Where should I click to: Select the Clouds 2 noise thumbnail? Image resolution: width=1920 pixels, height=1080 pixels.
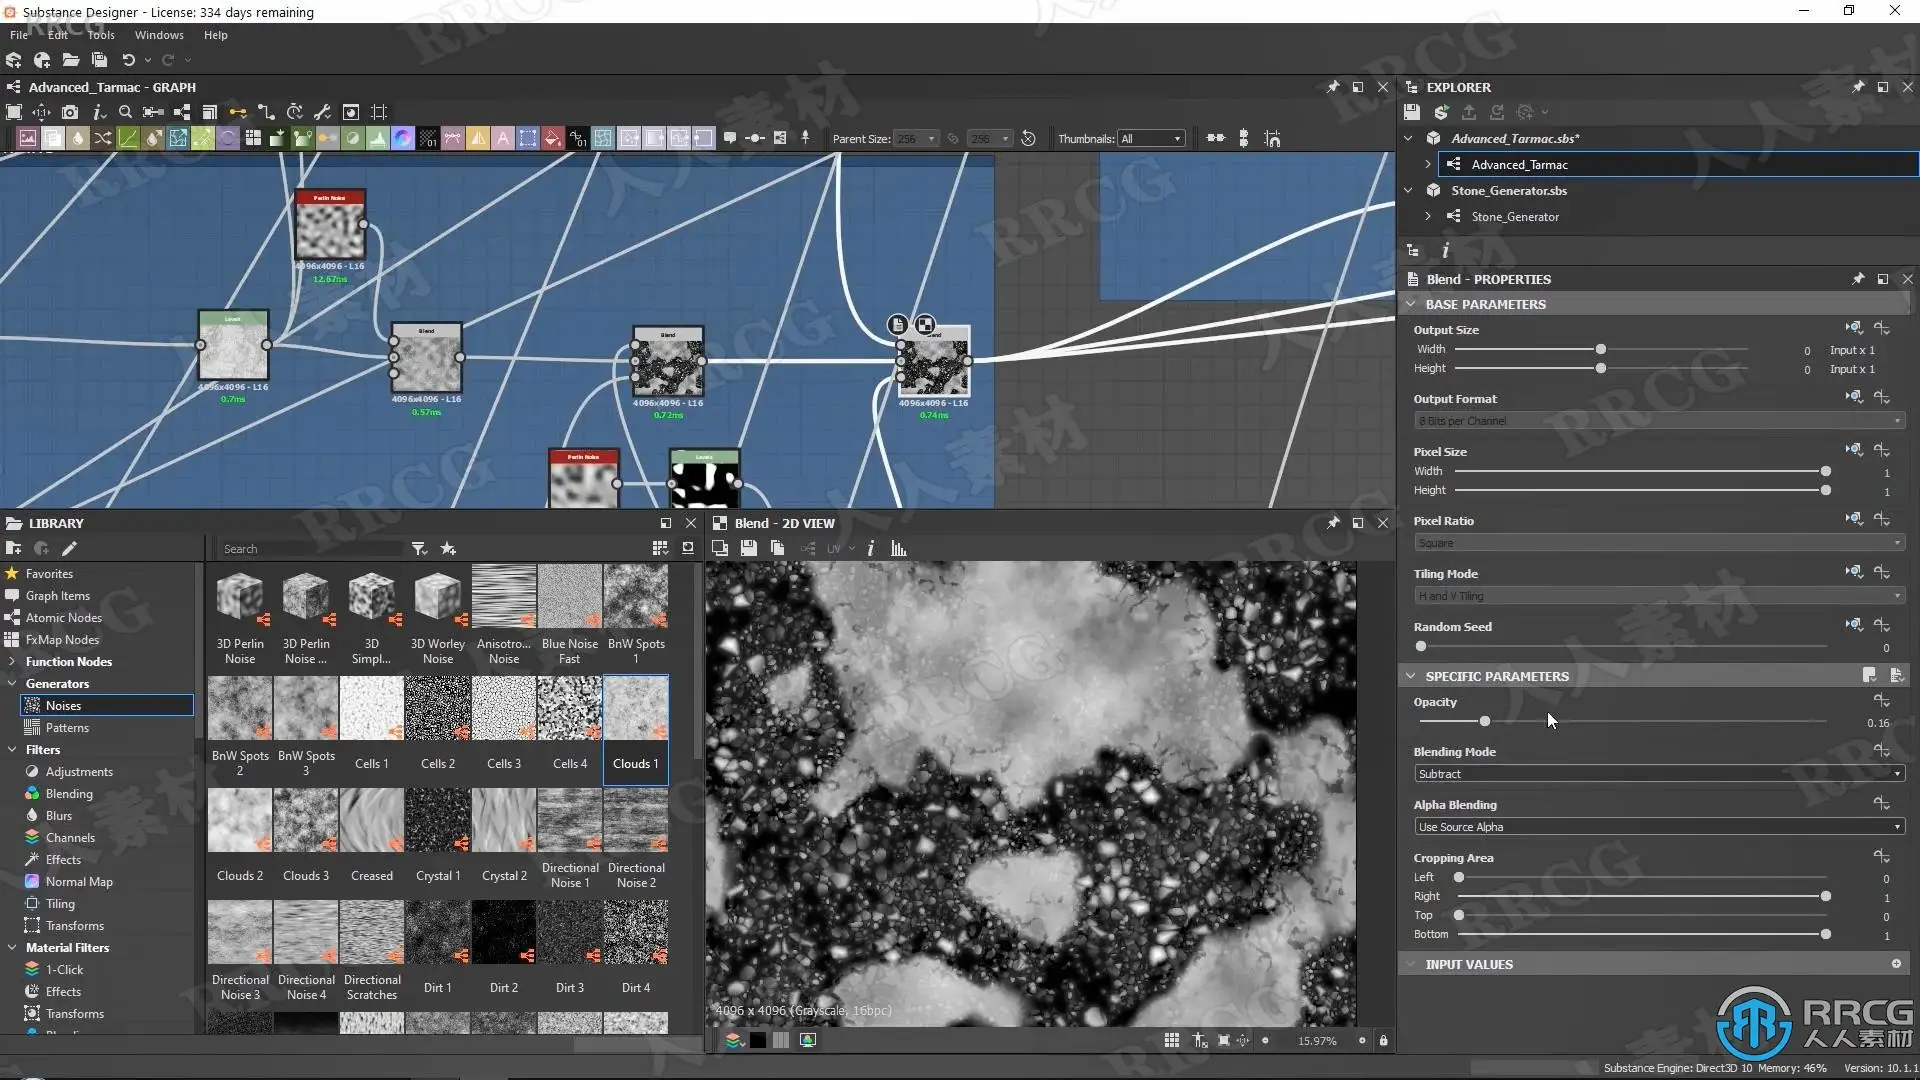coord(240,821)
